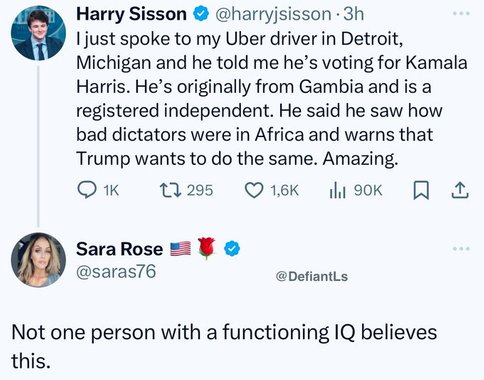The image size is (484, 380).
Task: Like the tweet with 1,6K hearts
Action: [254, 190]
